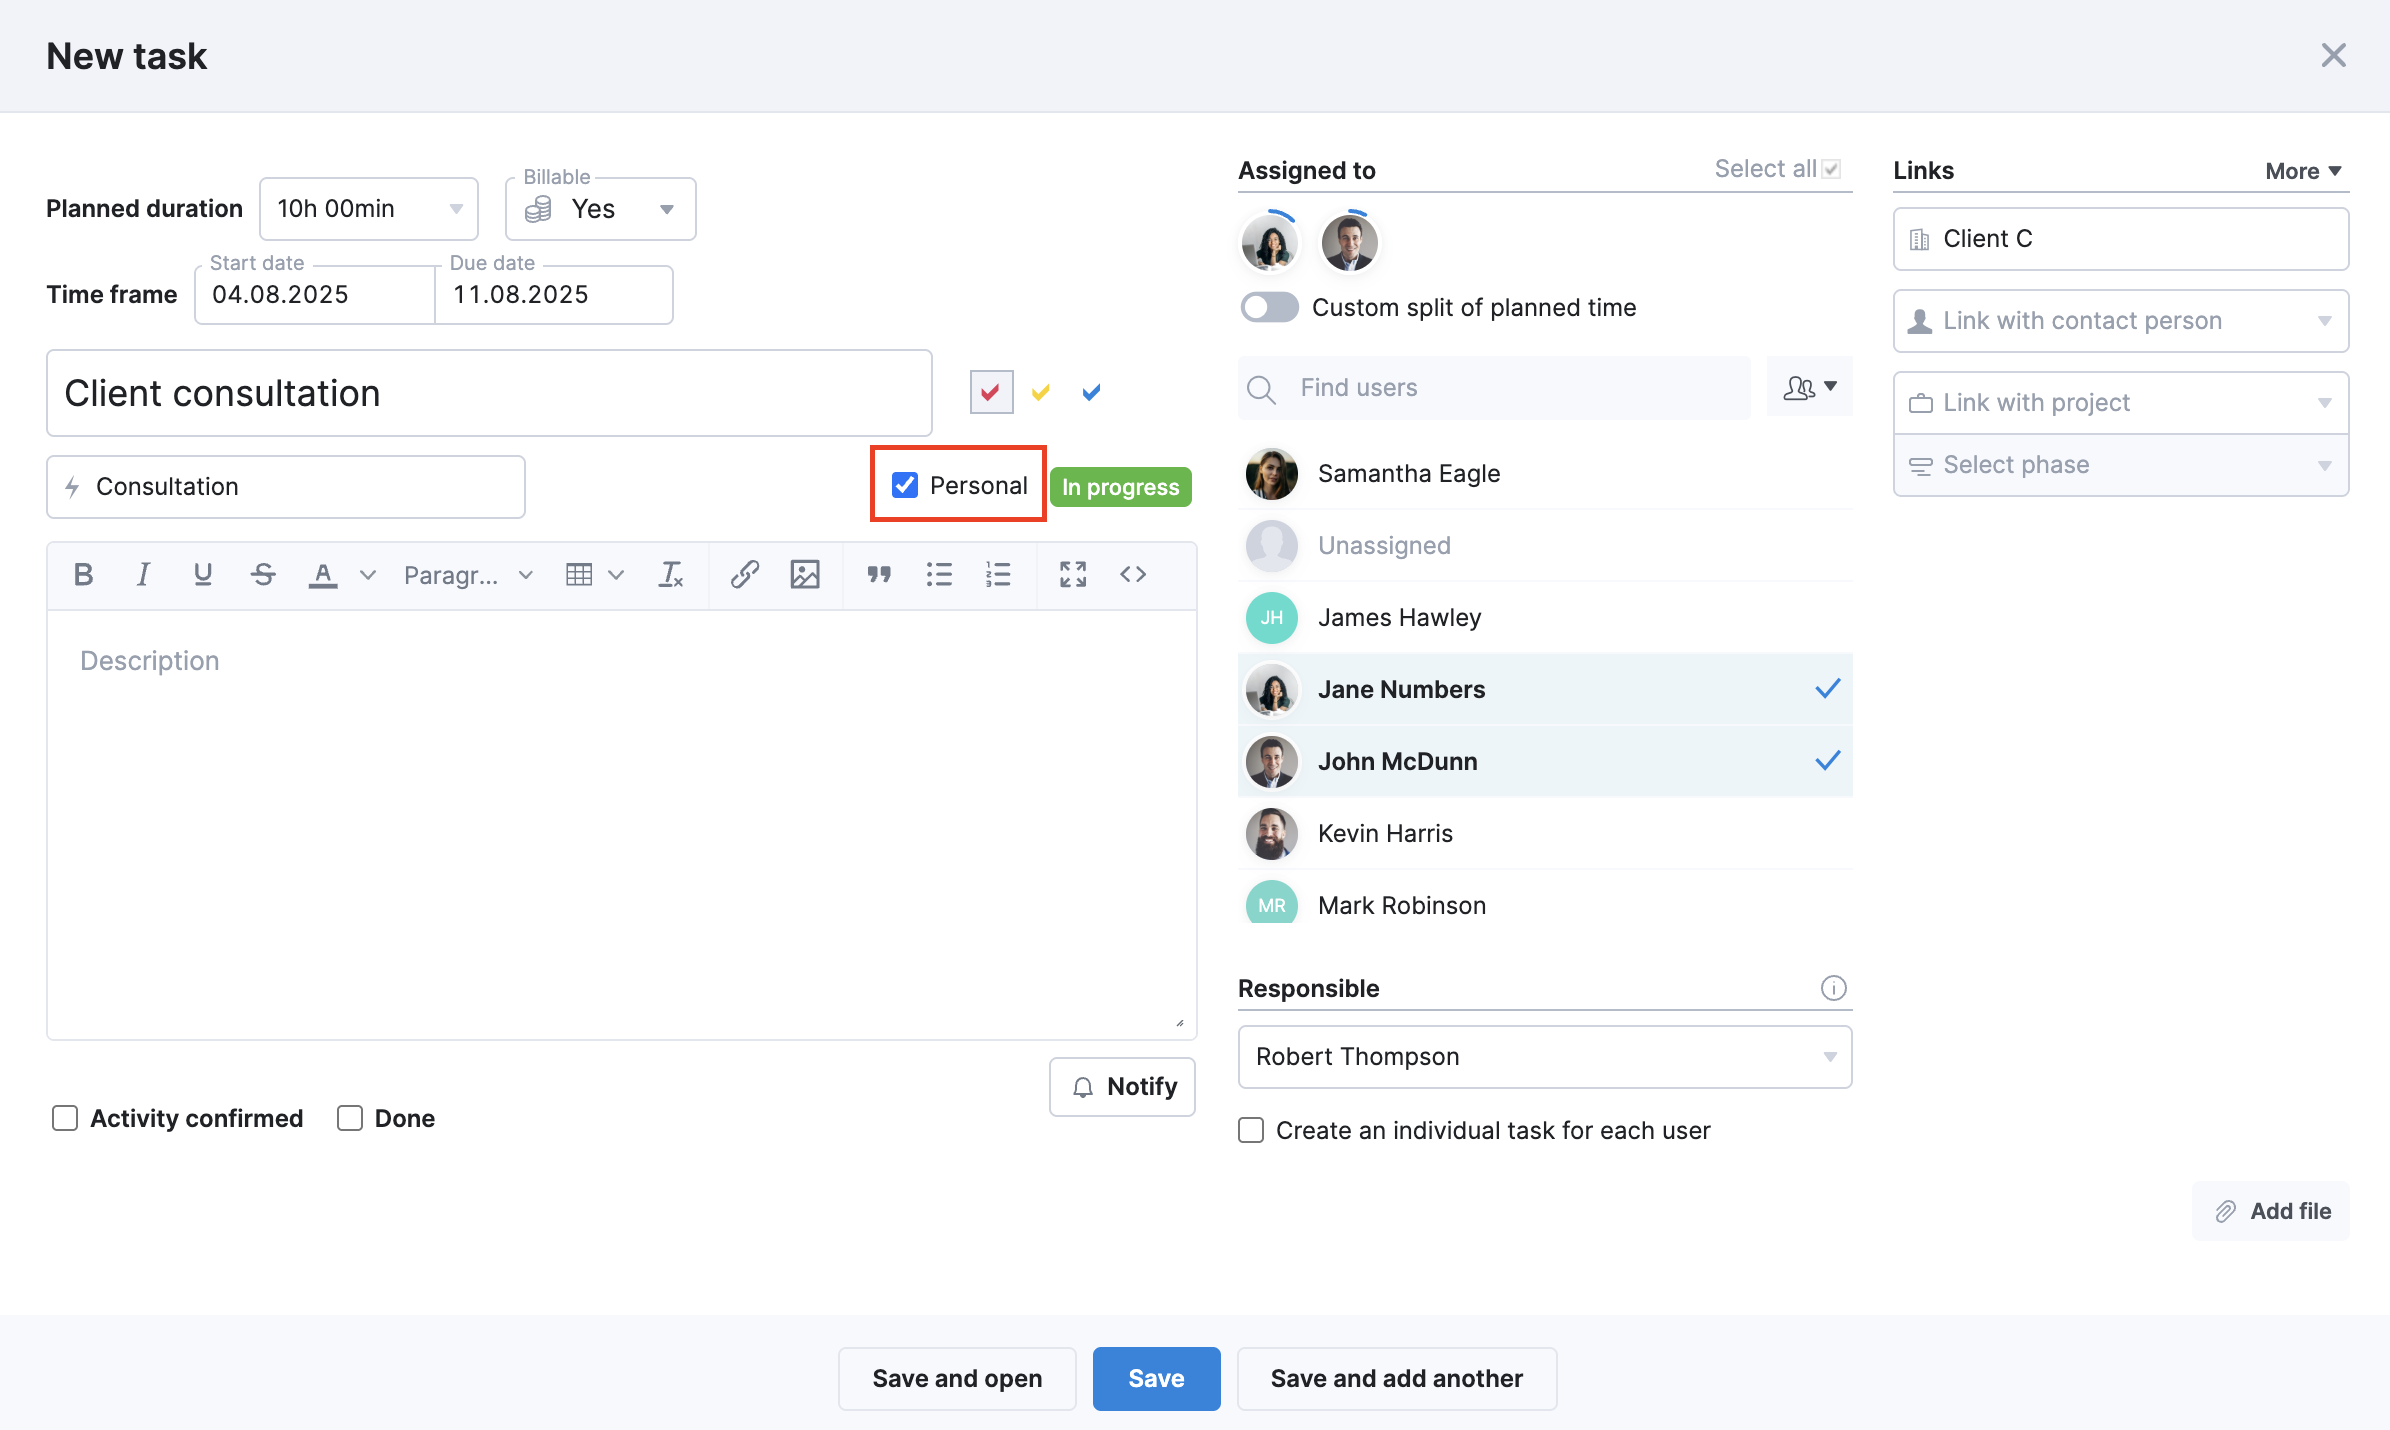Toggle bold formatting in the description editor
The height and width of the screenshot is (1430, 2390).
pos(83,574)
